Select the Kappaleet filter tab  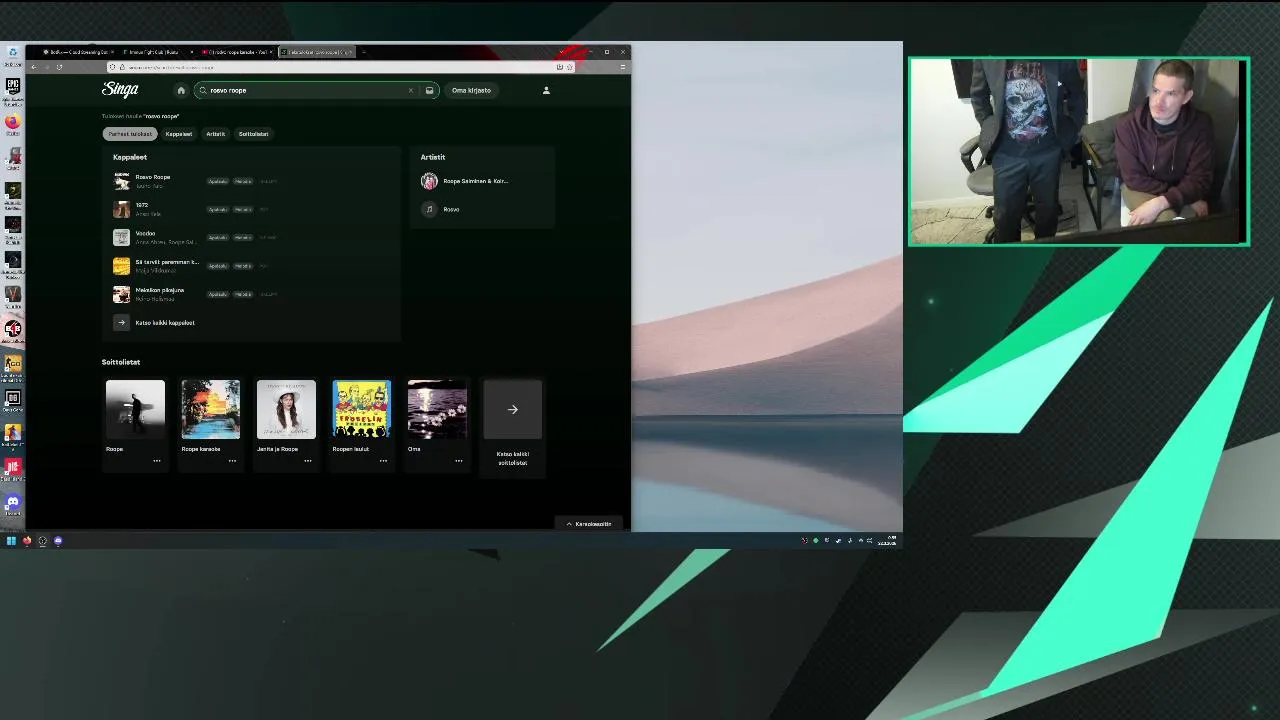tap(178, 134)
